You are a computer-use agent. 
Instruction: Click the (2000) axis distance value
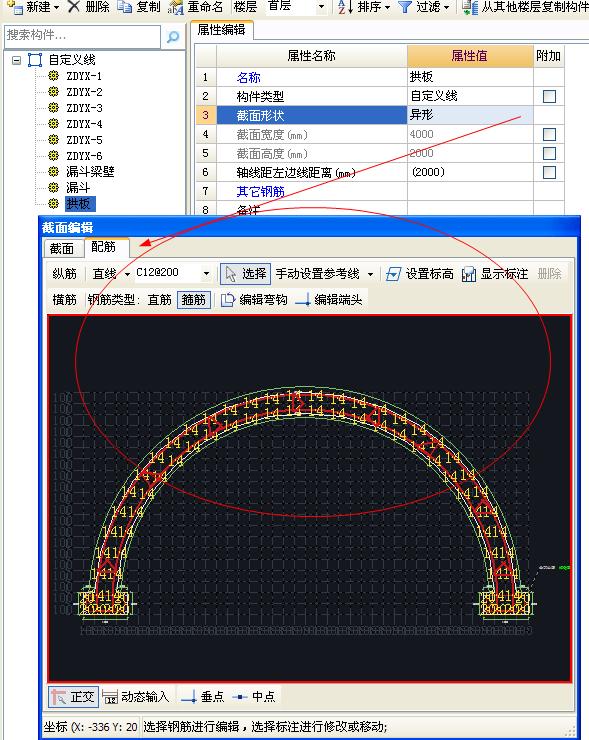click(x=428, y=172)
